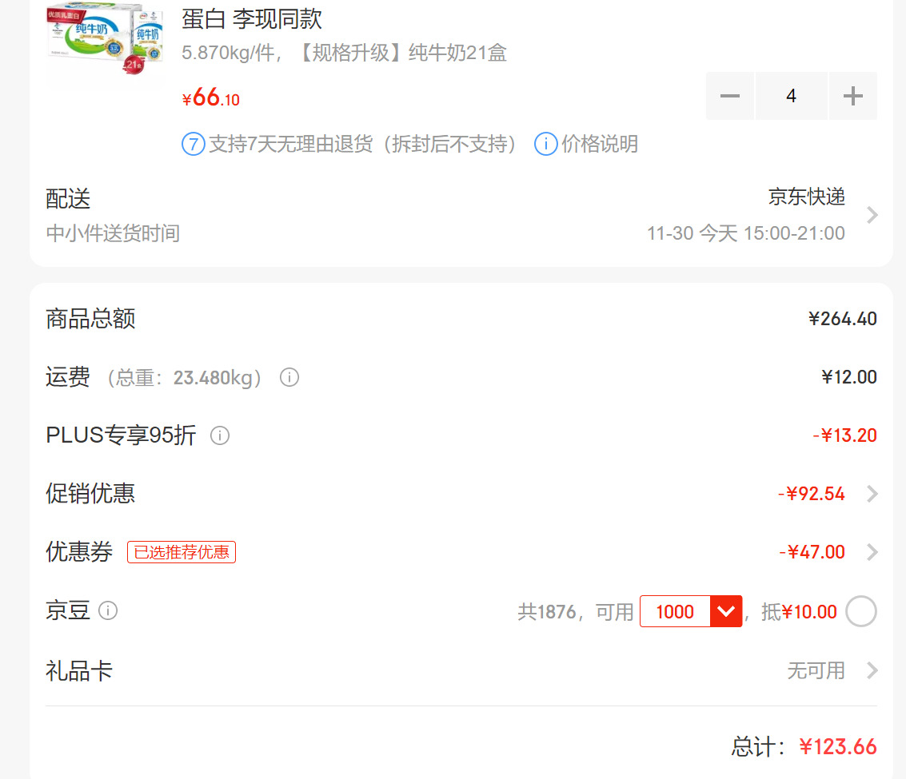Viewport: 906px width, 779px height.
Task: Open the 价格说明 link text
Action: point(600,144)
